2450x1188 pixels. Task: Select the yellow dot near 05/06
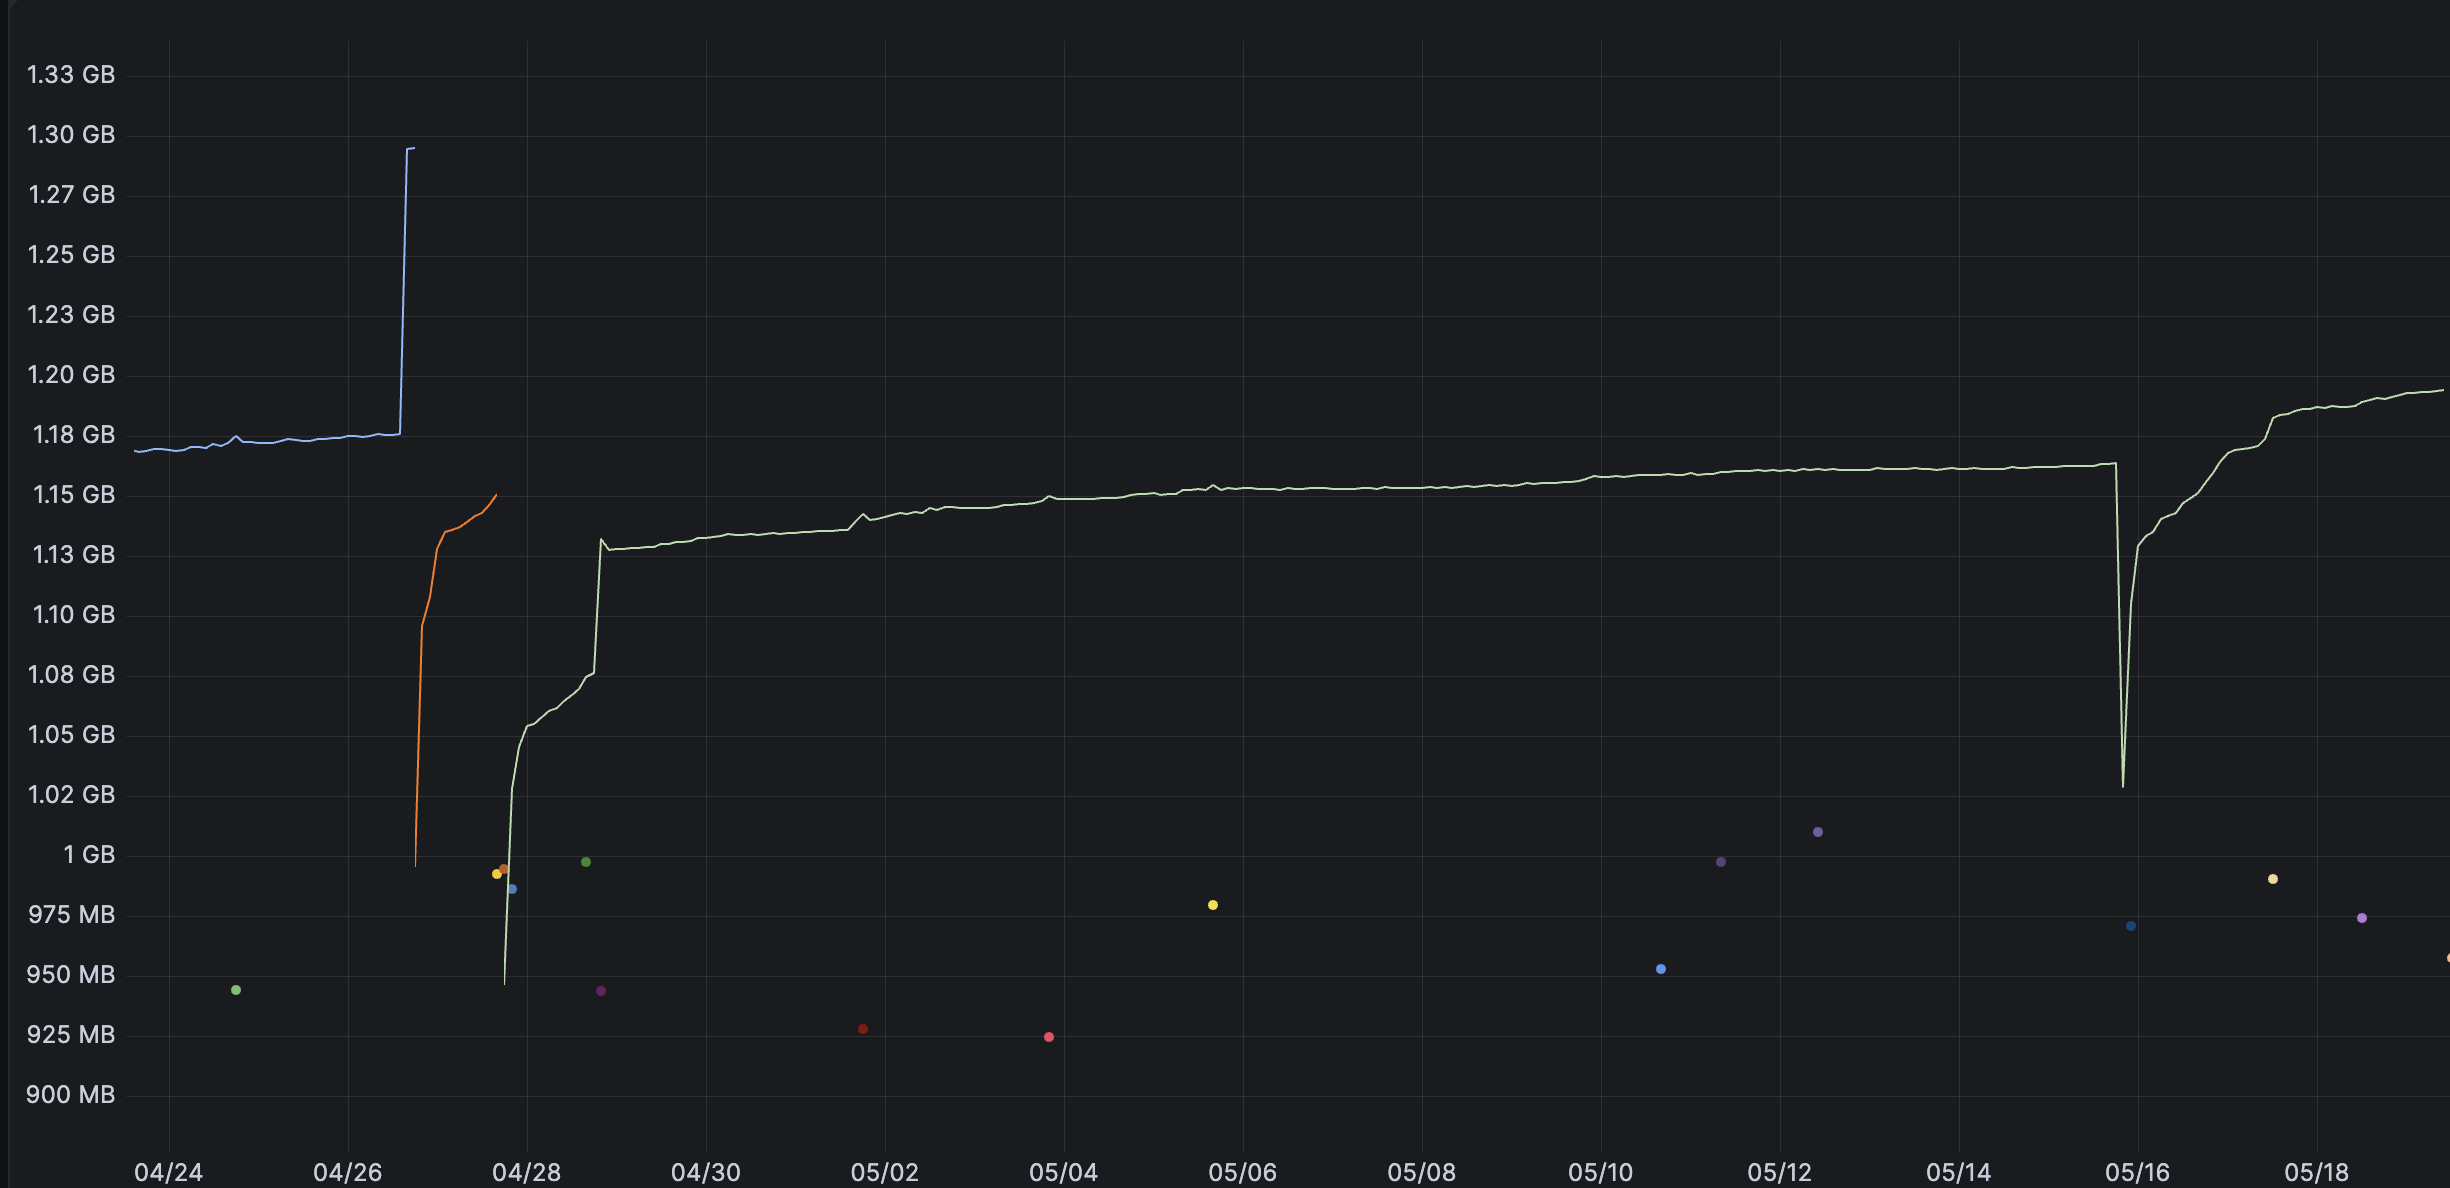click(1213, 904)
